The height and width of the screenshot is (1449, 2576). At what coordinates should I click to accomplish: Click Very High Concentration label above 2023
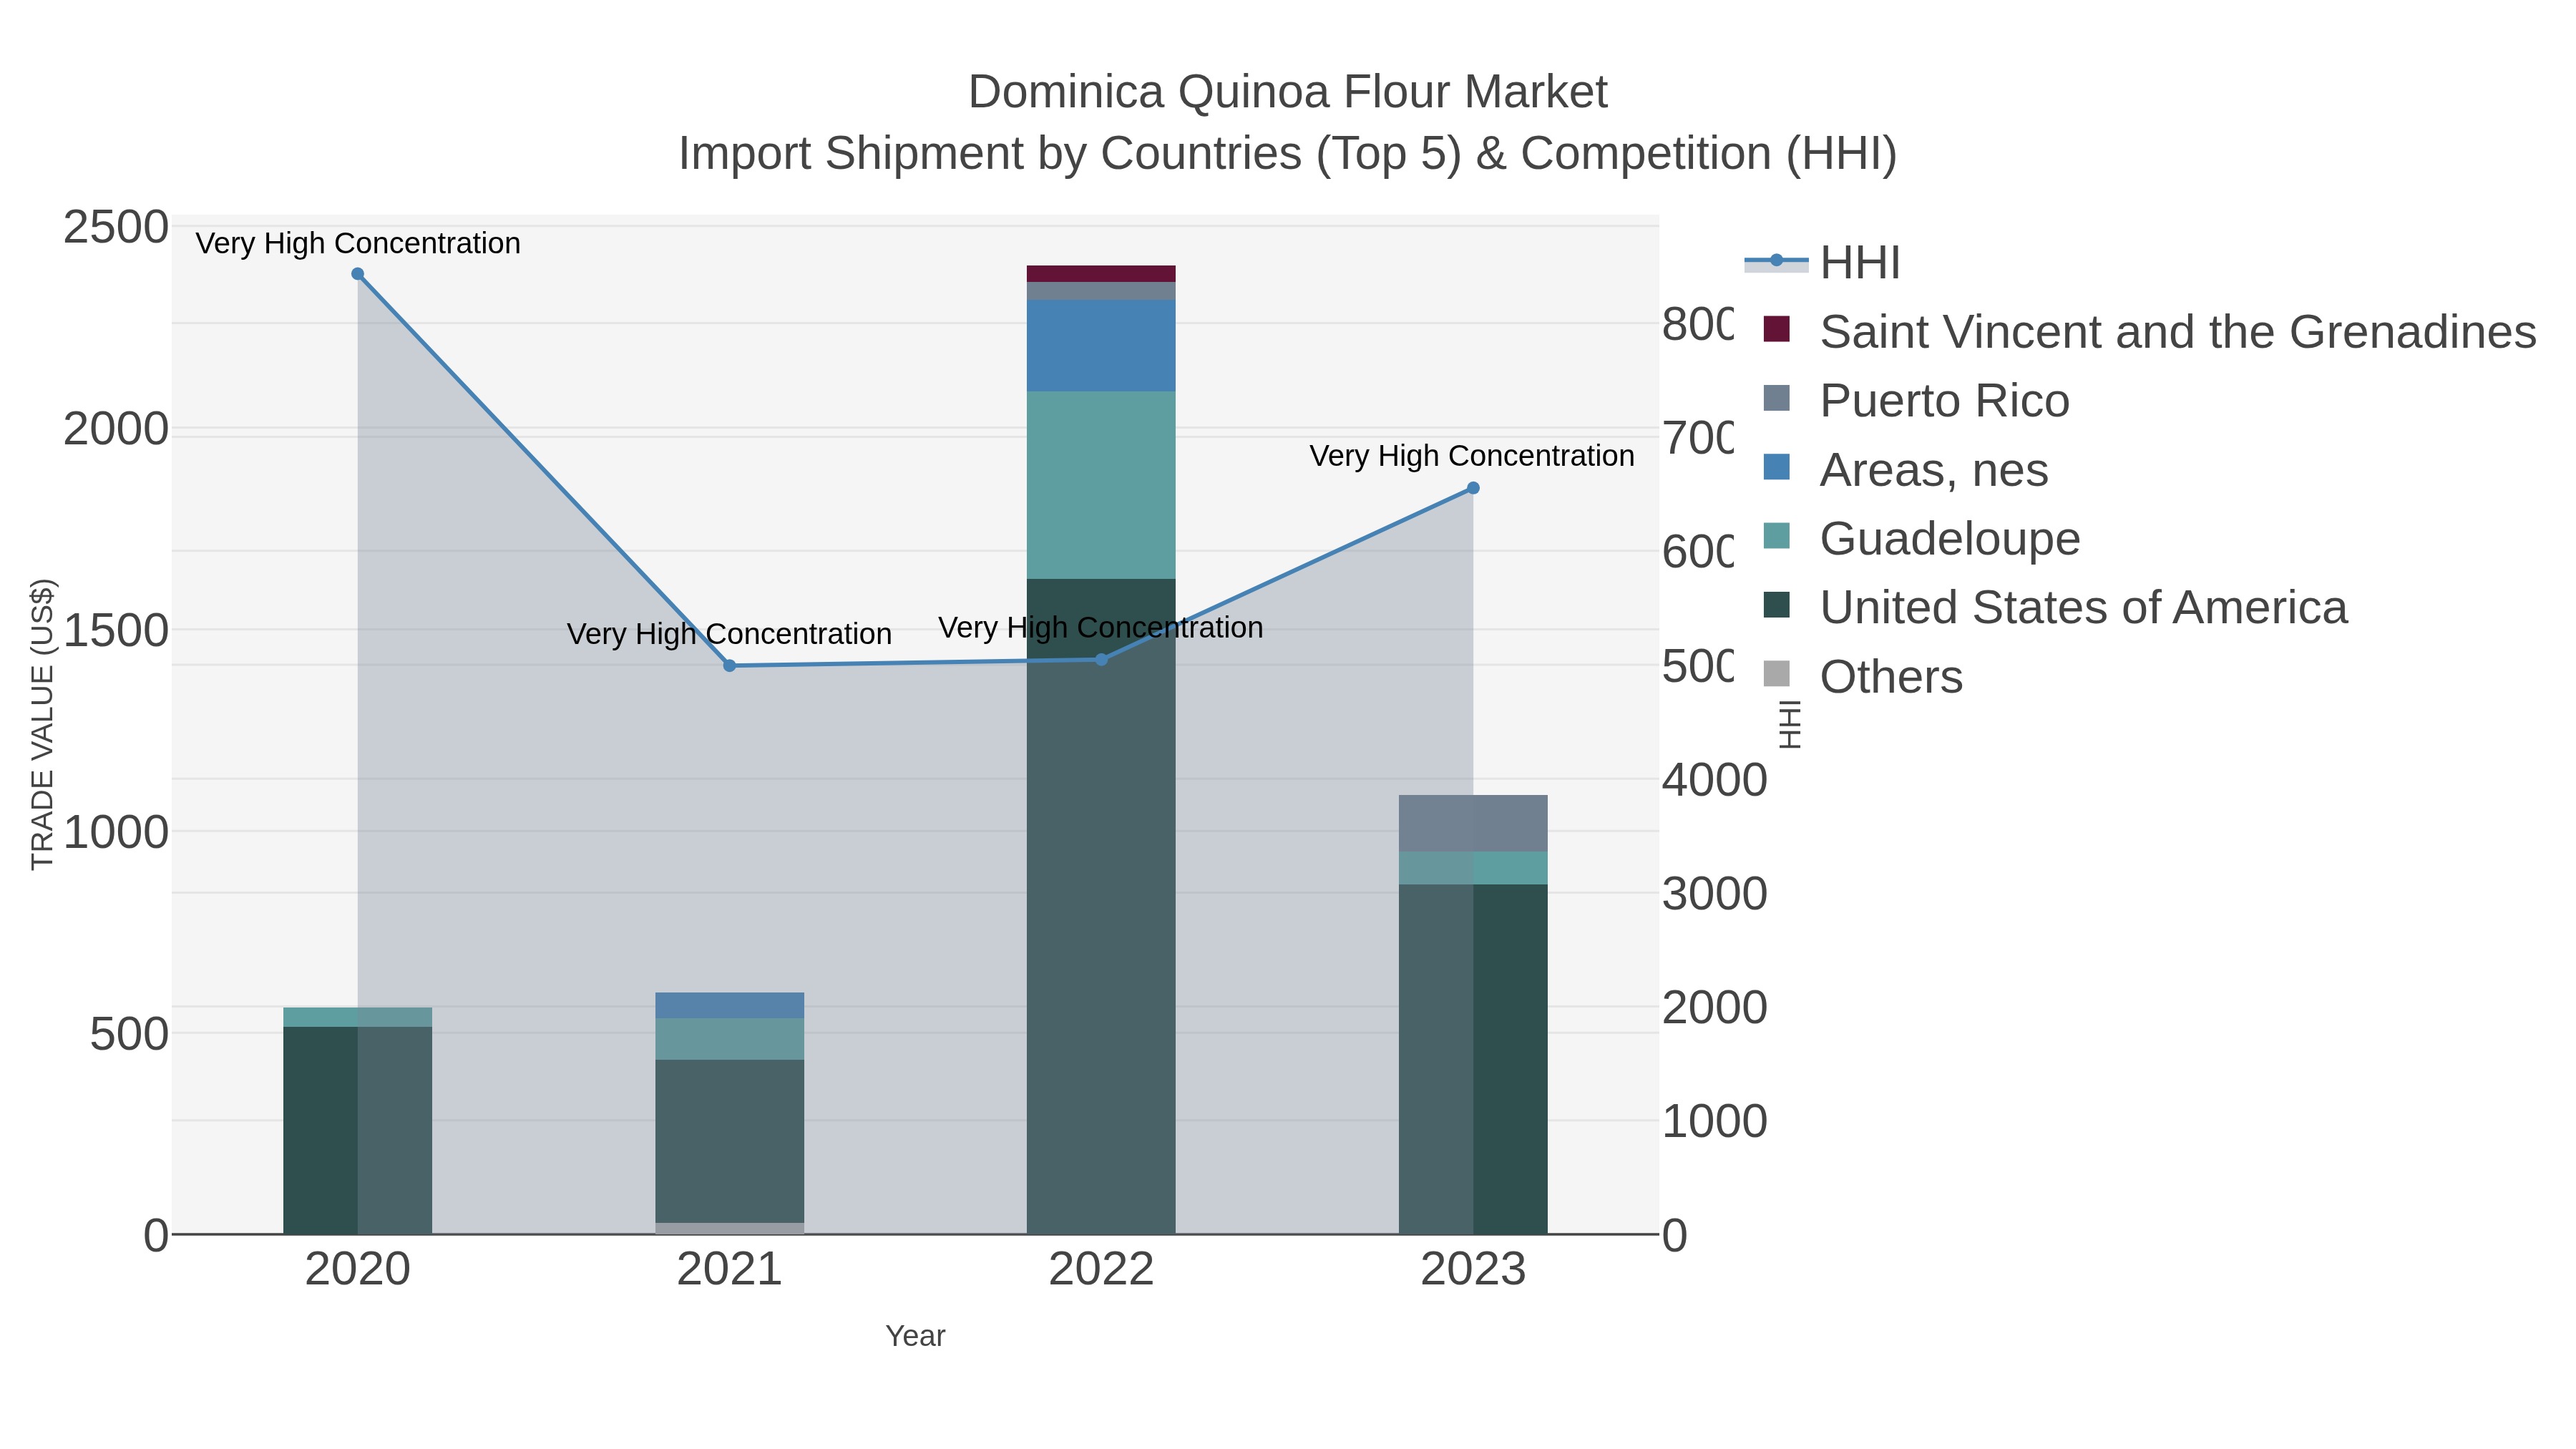coord(1473,456)
